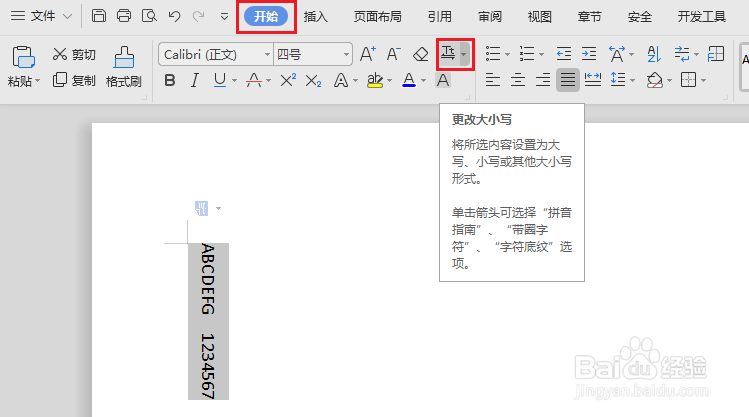Toggle subscript formatting

[x=313, y=81]
